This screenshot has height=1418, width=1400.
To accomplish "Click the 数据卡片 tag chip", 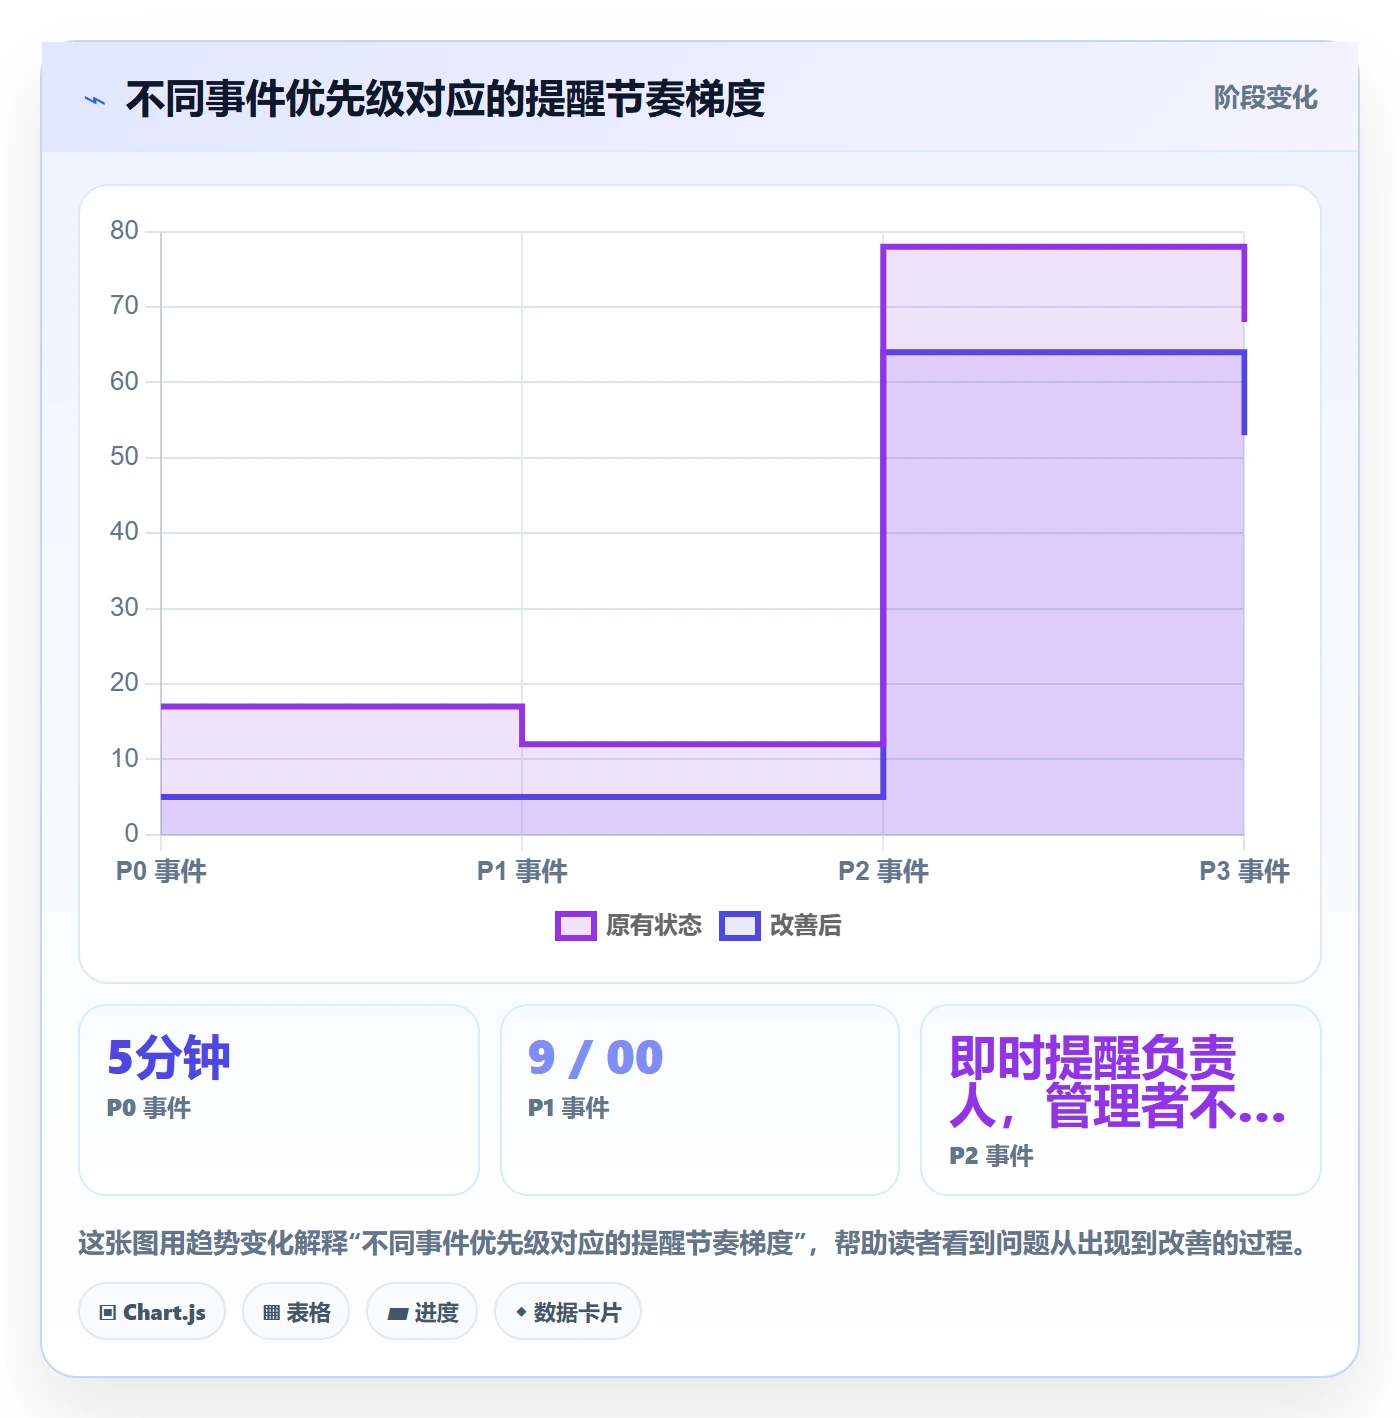I will pyautogui.click(x=568, y=1312).
